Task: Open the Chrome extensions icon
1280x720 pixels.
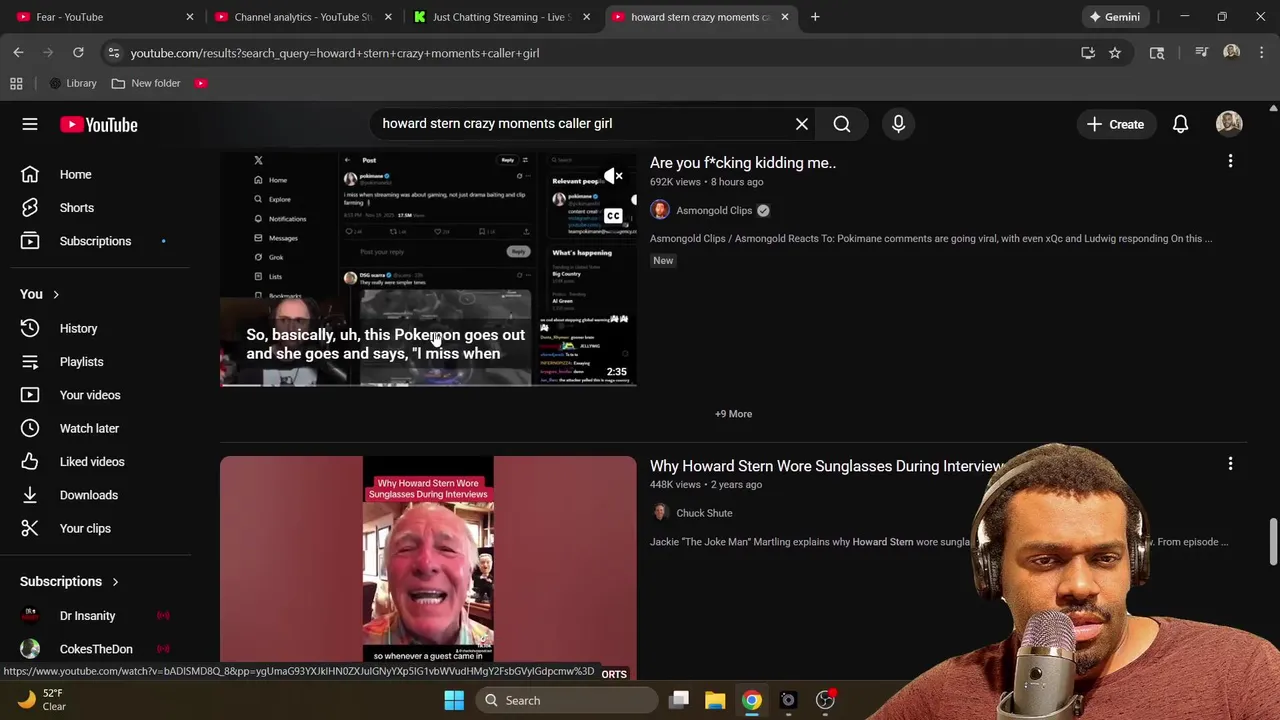Action: click(x=1157, y=53)
